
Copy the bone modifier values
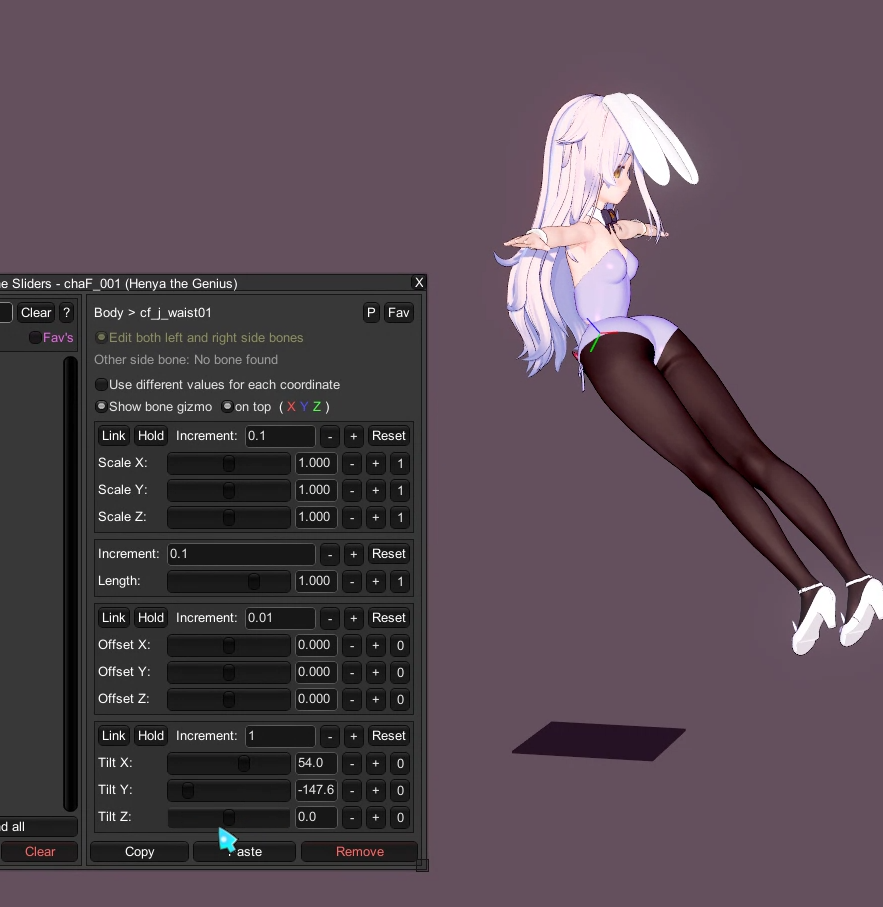139,851
